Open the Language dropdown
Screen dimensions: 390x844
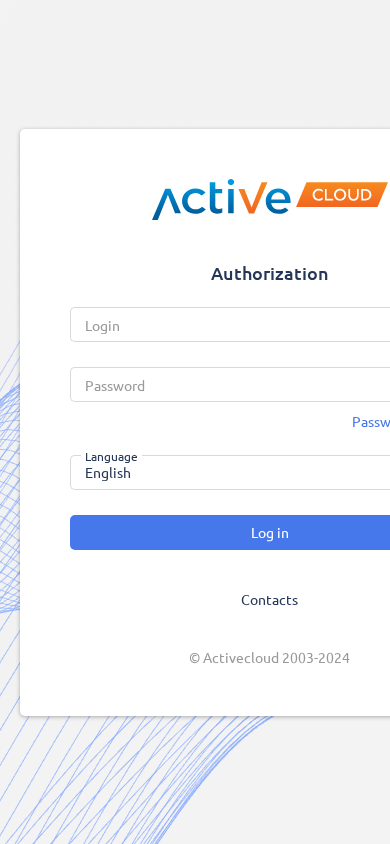click(230, 473)
